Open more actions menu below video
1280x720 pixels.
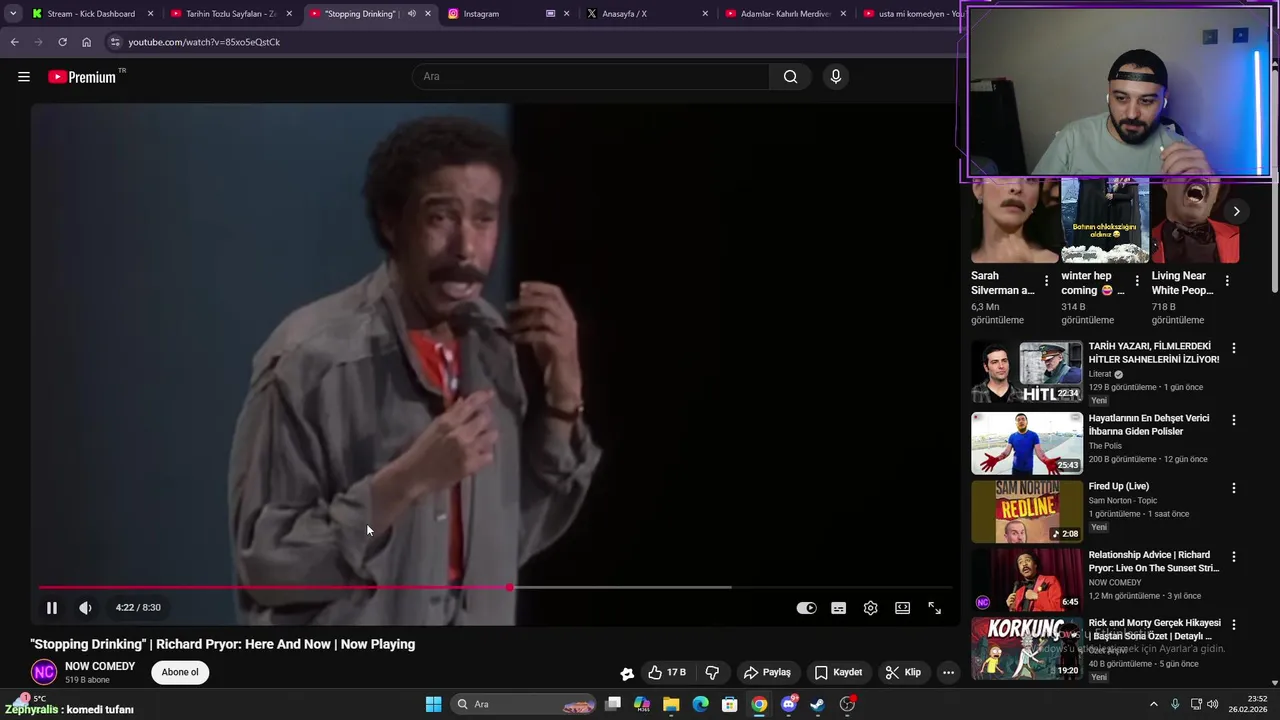pyautogui.click(x=948, y=672)
